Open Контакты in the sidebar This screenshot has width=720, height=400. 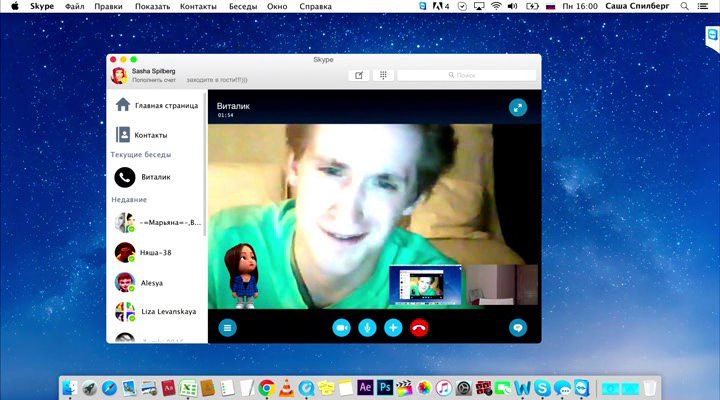click(150, 134)
